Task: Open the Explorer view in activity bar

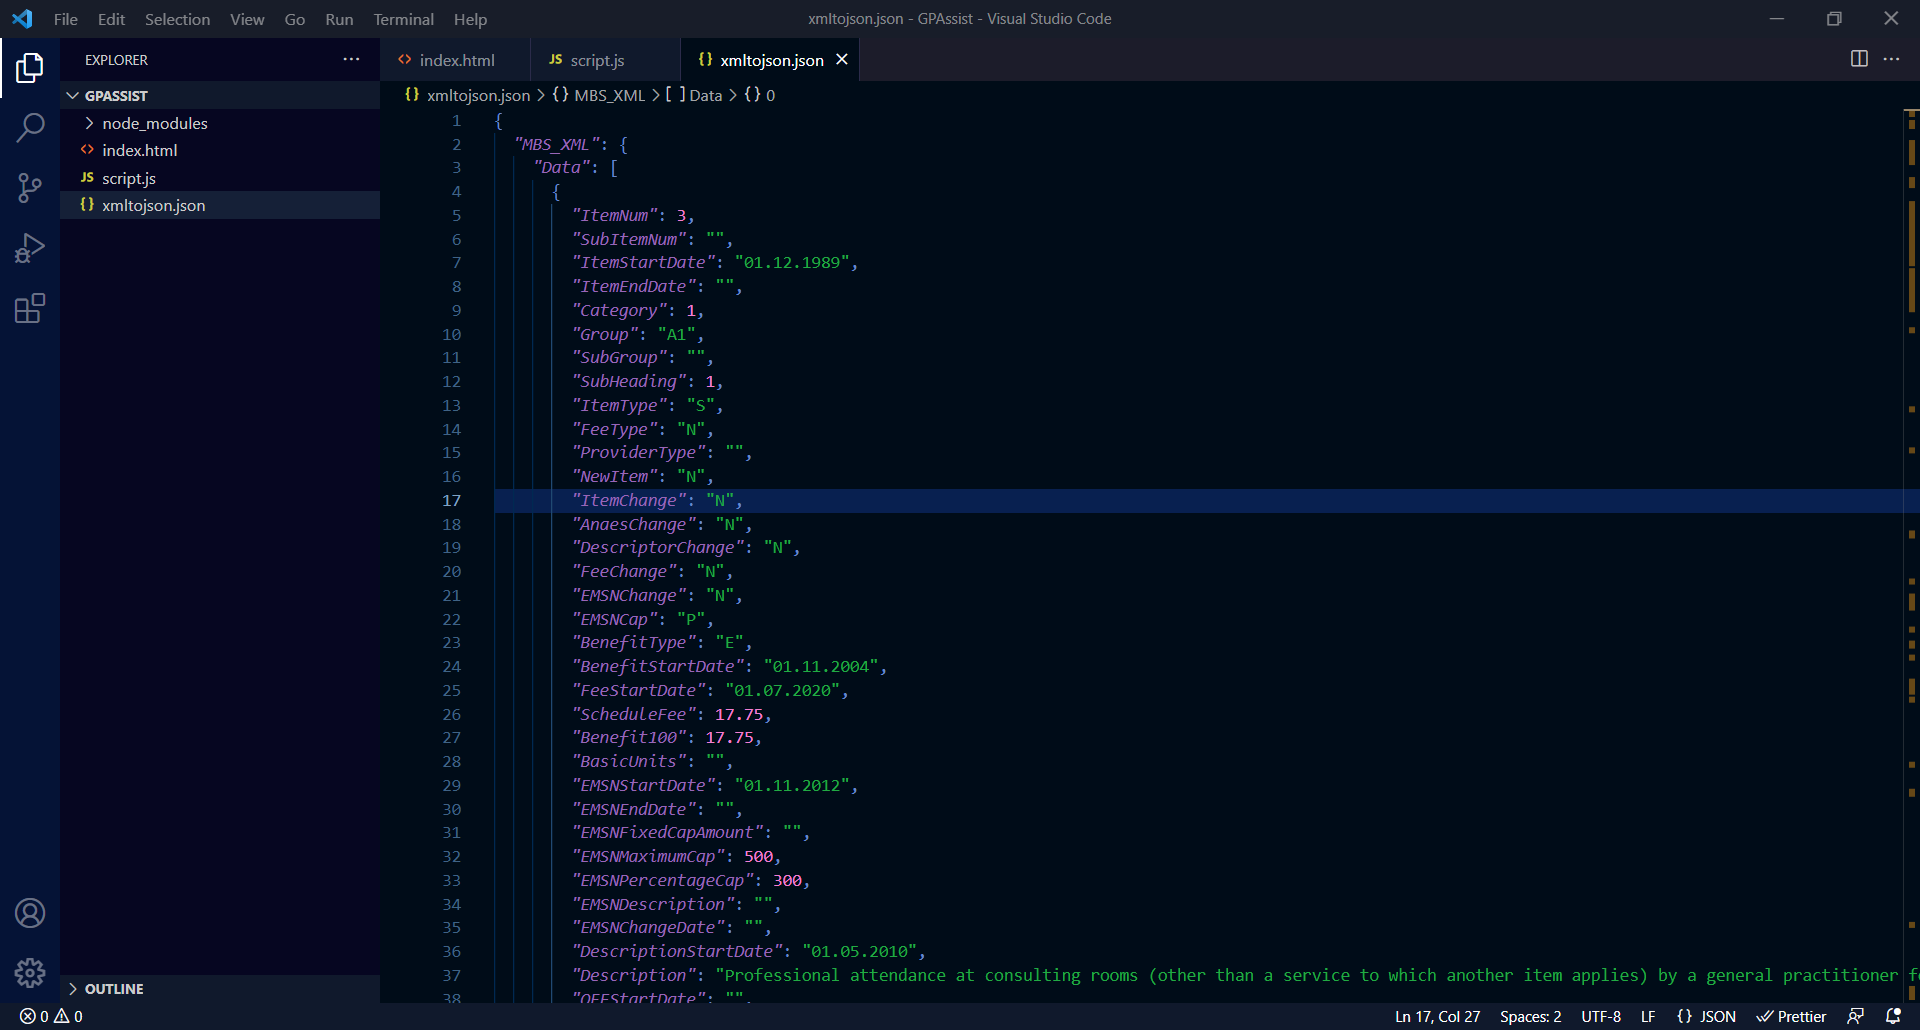Action: point(30,68)
